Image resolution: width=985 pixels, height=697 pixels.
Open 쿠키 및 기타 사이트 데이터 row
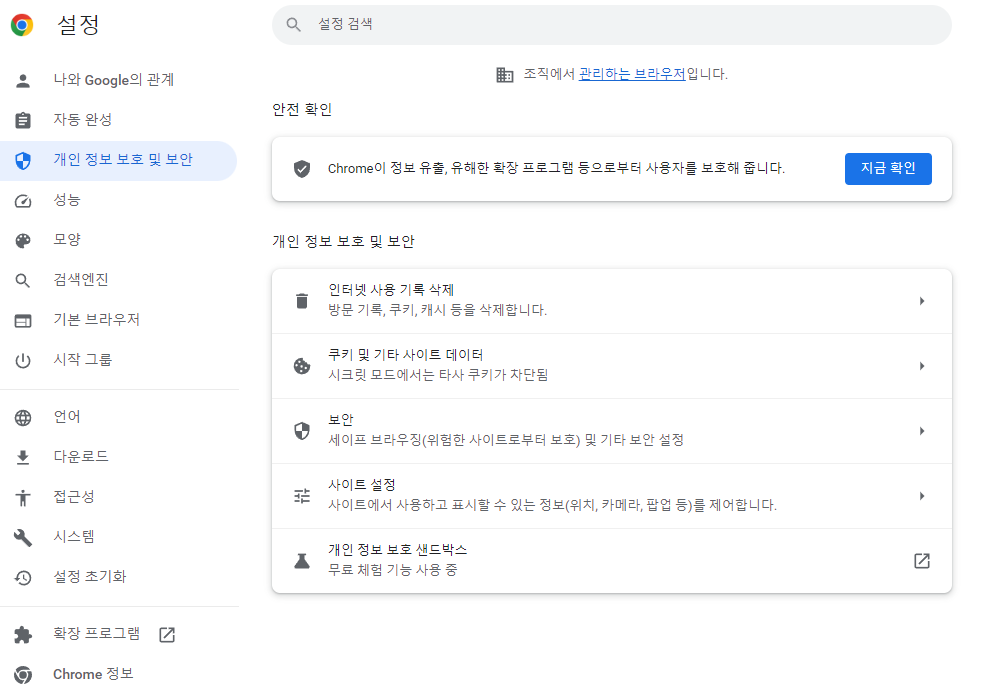(x=612, y=366)
